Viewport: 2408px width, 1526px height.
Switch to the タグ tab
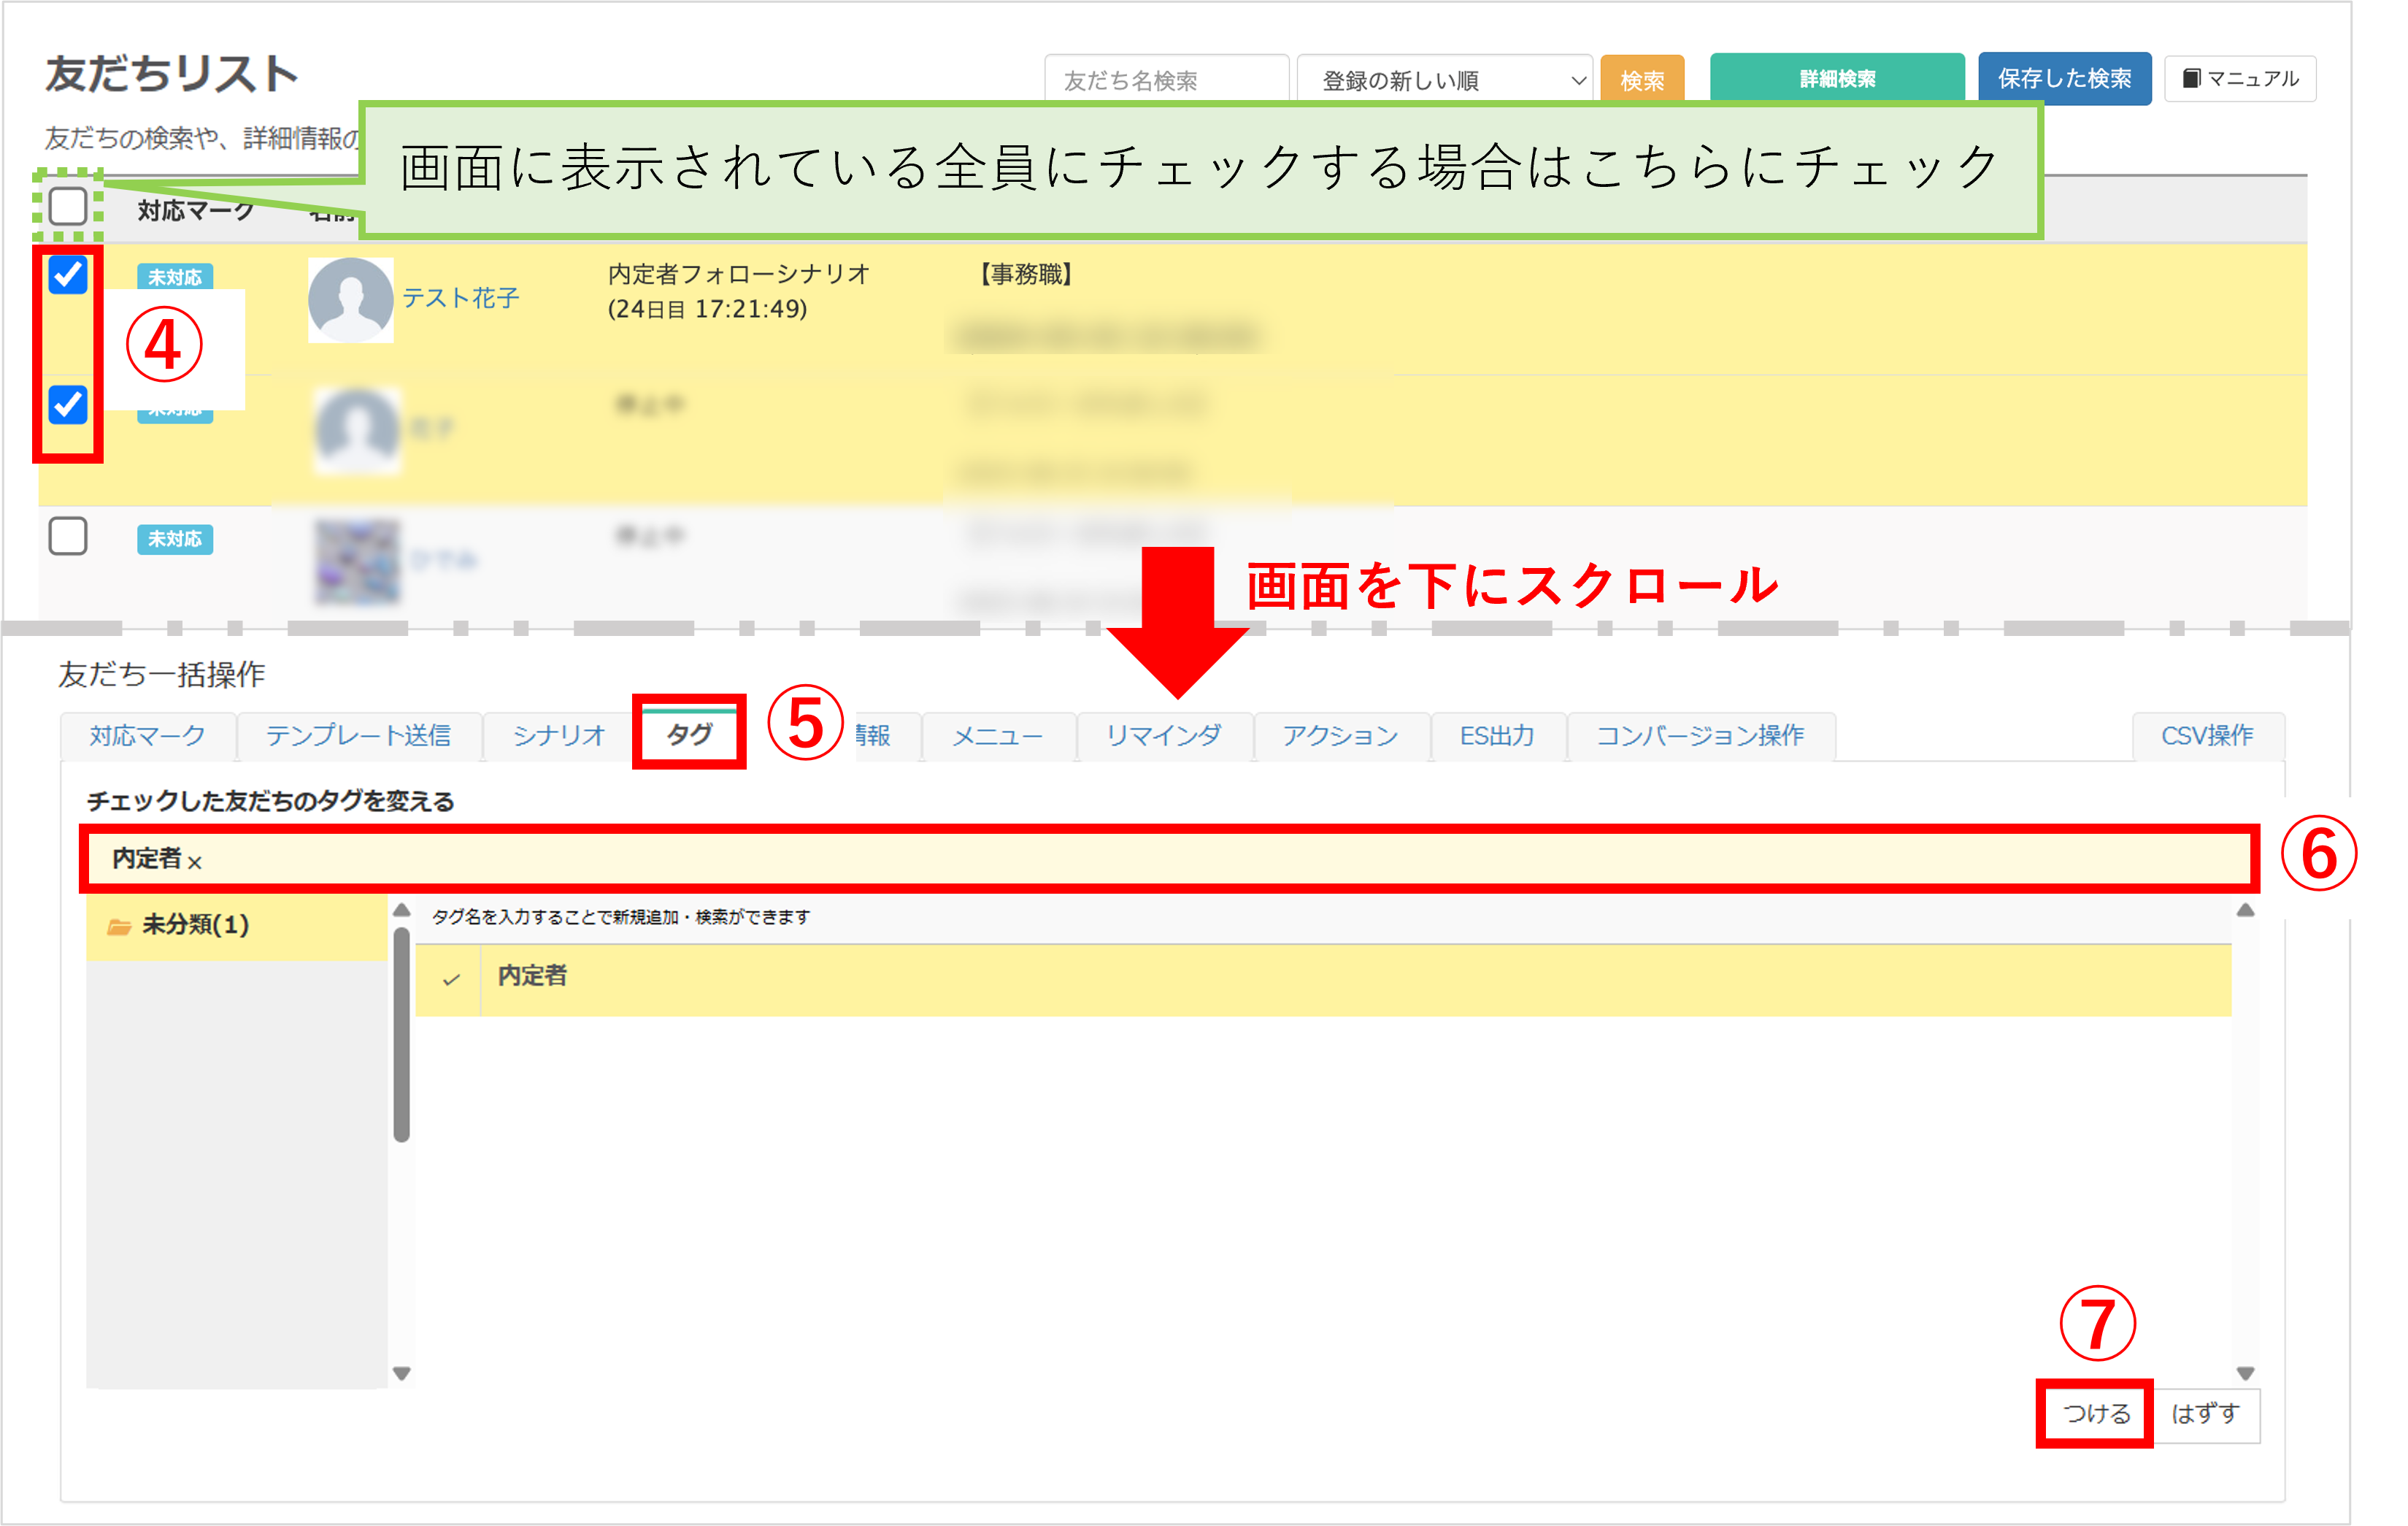[x=689, y=735]
